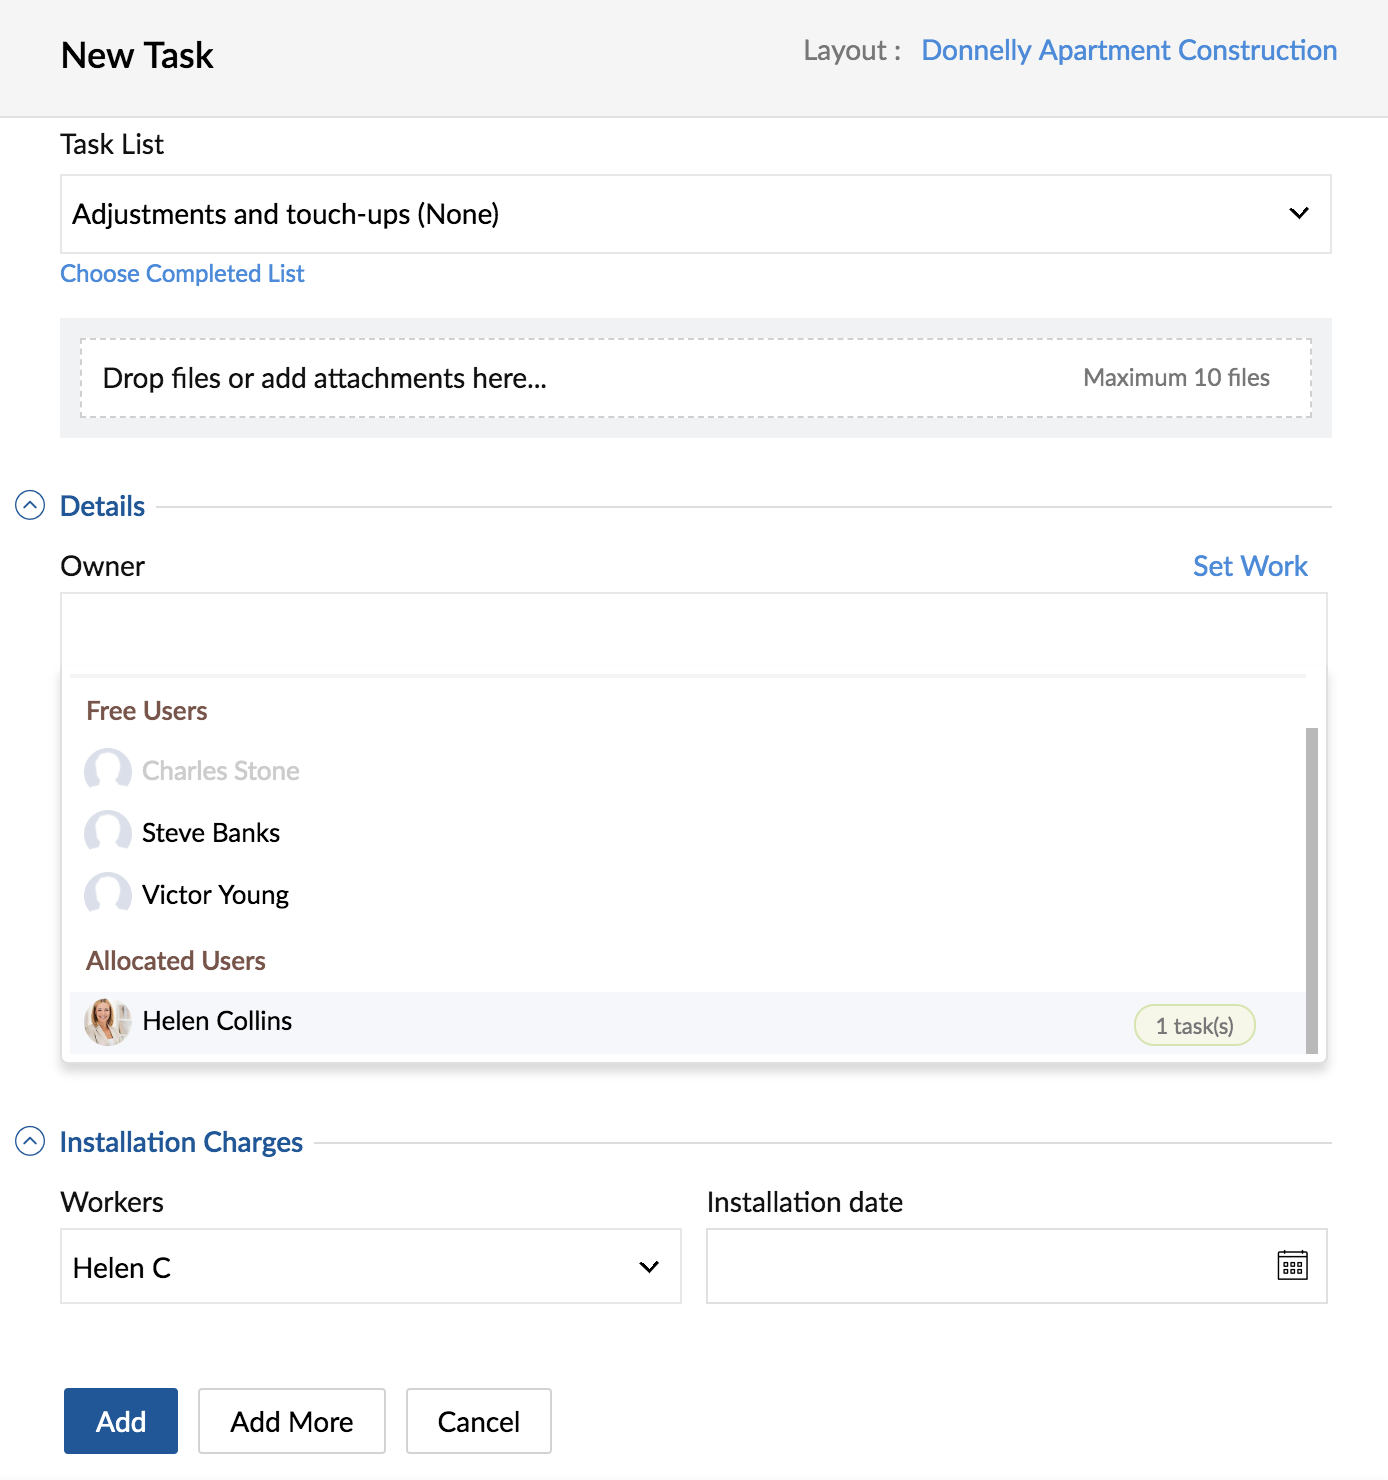1388x1480 pixels.
Task: Click the Add More button
Action: click(292, 1421)
